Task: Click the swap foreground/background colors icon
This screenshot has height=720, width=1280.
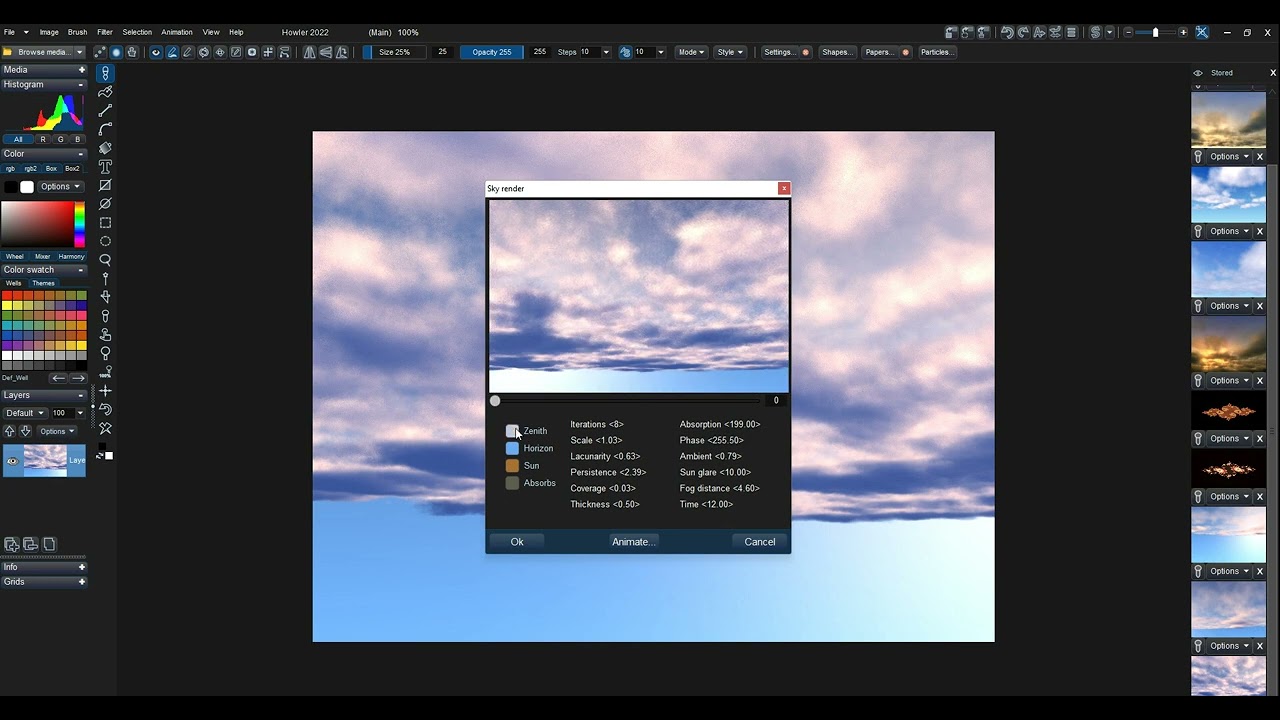Action: click(98, 456)
